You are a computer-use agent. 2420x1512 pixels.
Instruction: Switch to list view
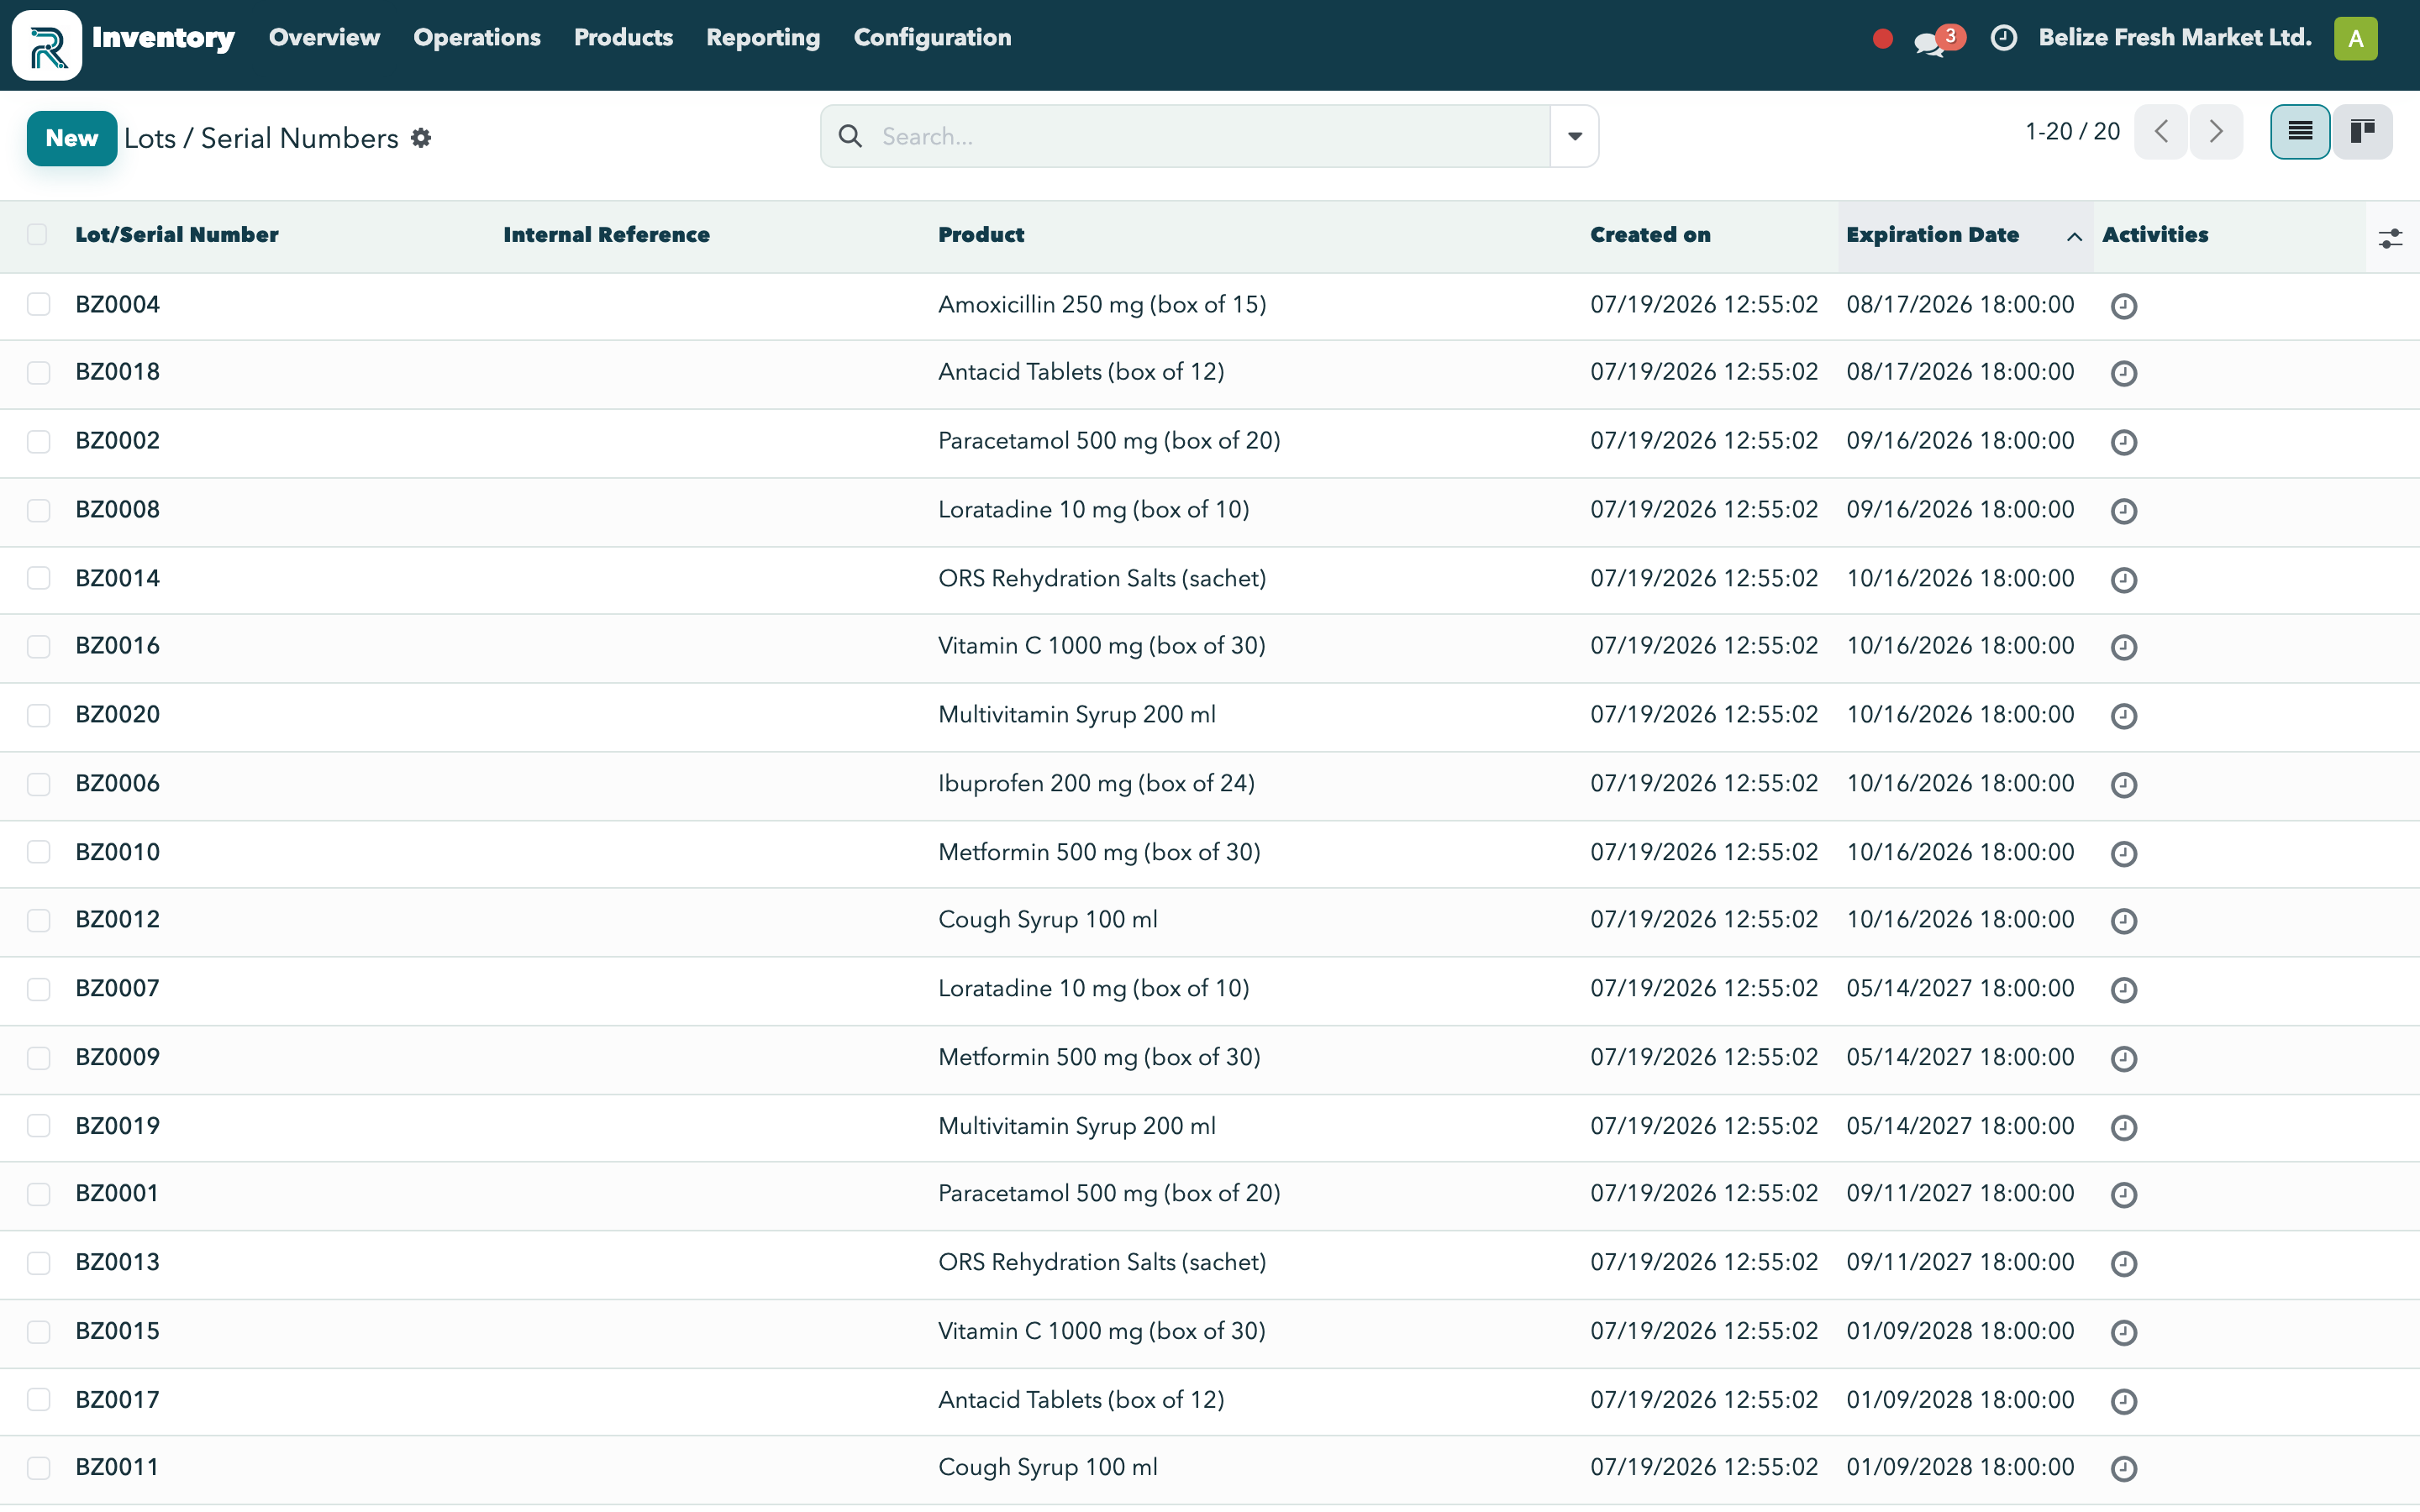pyautogui.click(x=2300, y=132)
